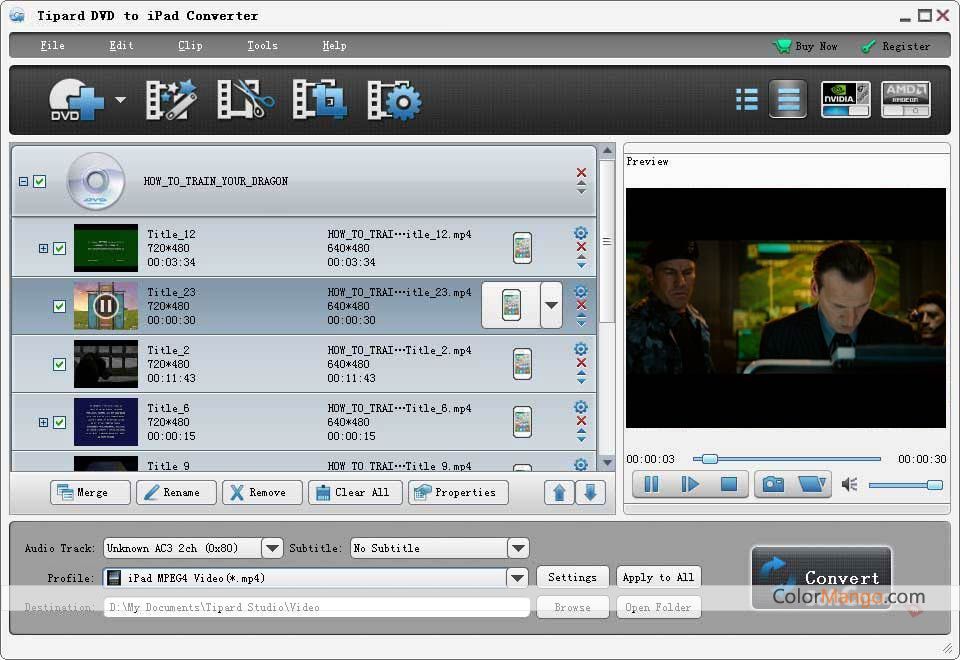
Task: Open Preferences gear film icon
Action: tap(394, 100)
